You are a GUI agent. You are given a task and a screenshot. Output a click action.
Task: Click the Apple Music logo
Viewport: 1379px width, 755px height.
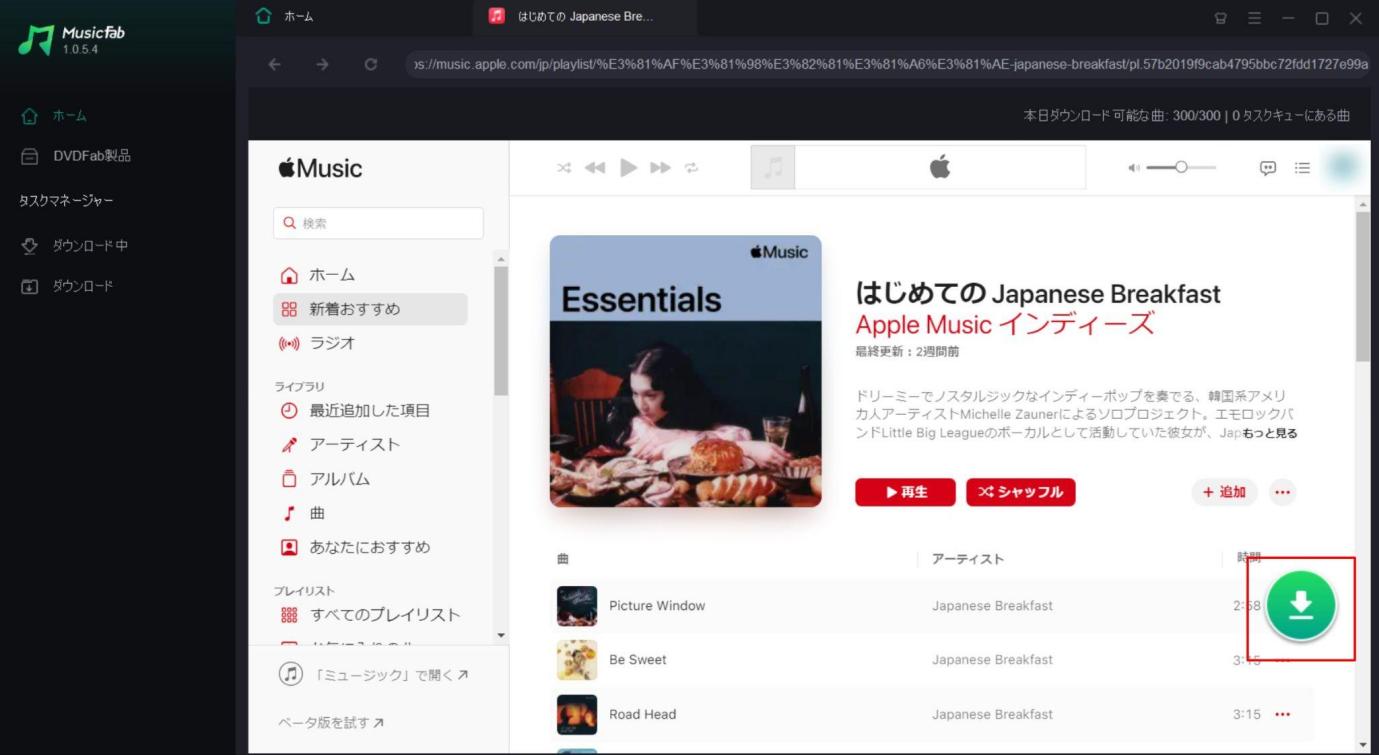[x=320, y=168]
